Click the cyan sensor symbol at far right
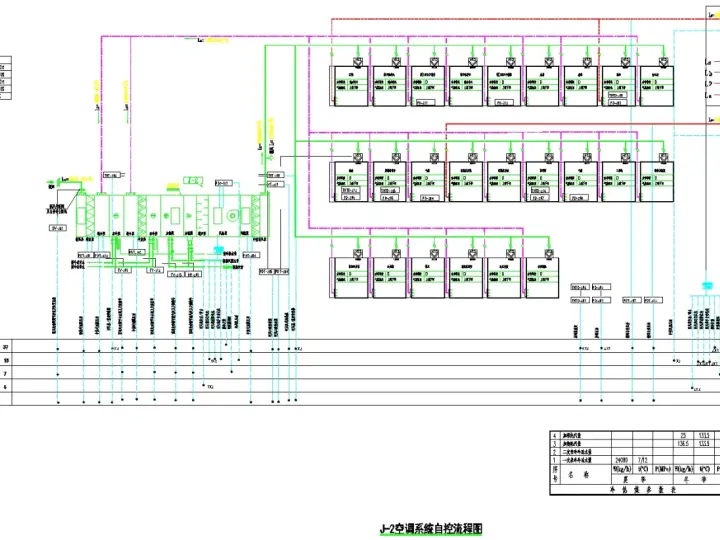Image resolution: width=720 pixels, height=540 pixels. click(707, 286)
